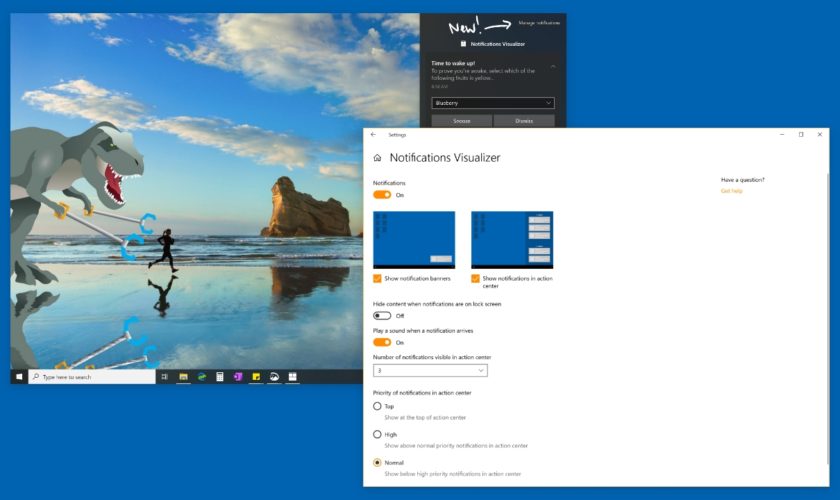The image size is (840, 500).
Task: Open the Calculator app on taskbar
Action: pos(219,377)
